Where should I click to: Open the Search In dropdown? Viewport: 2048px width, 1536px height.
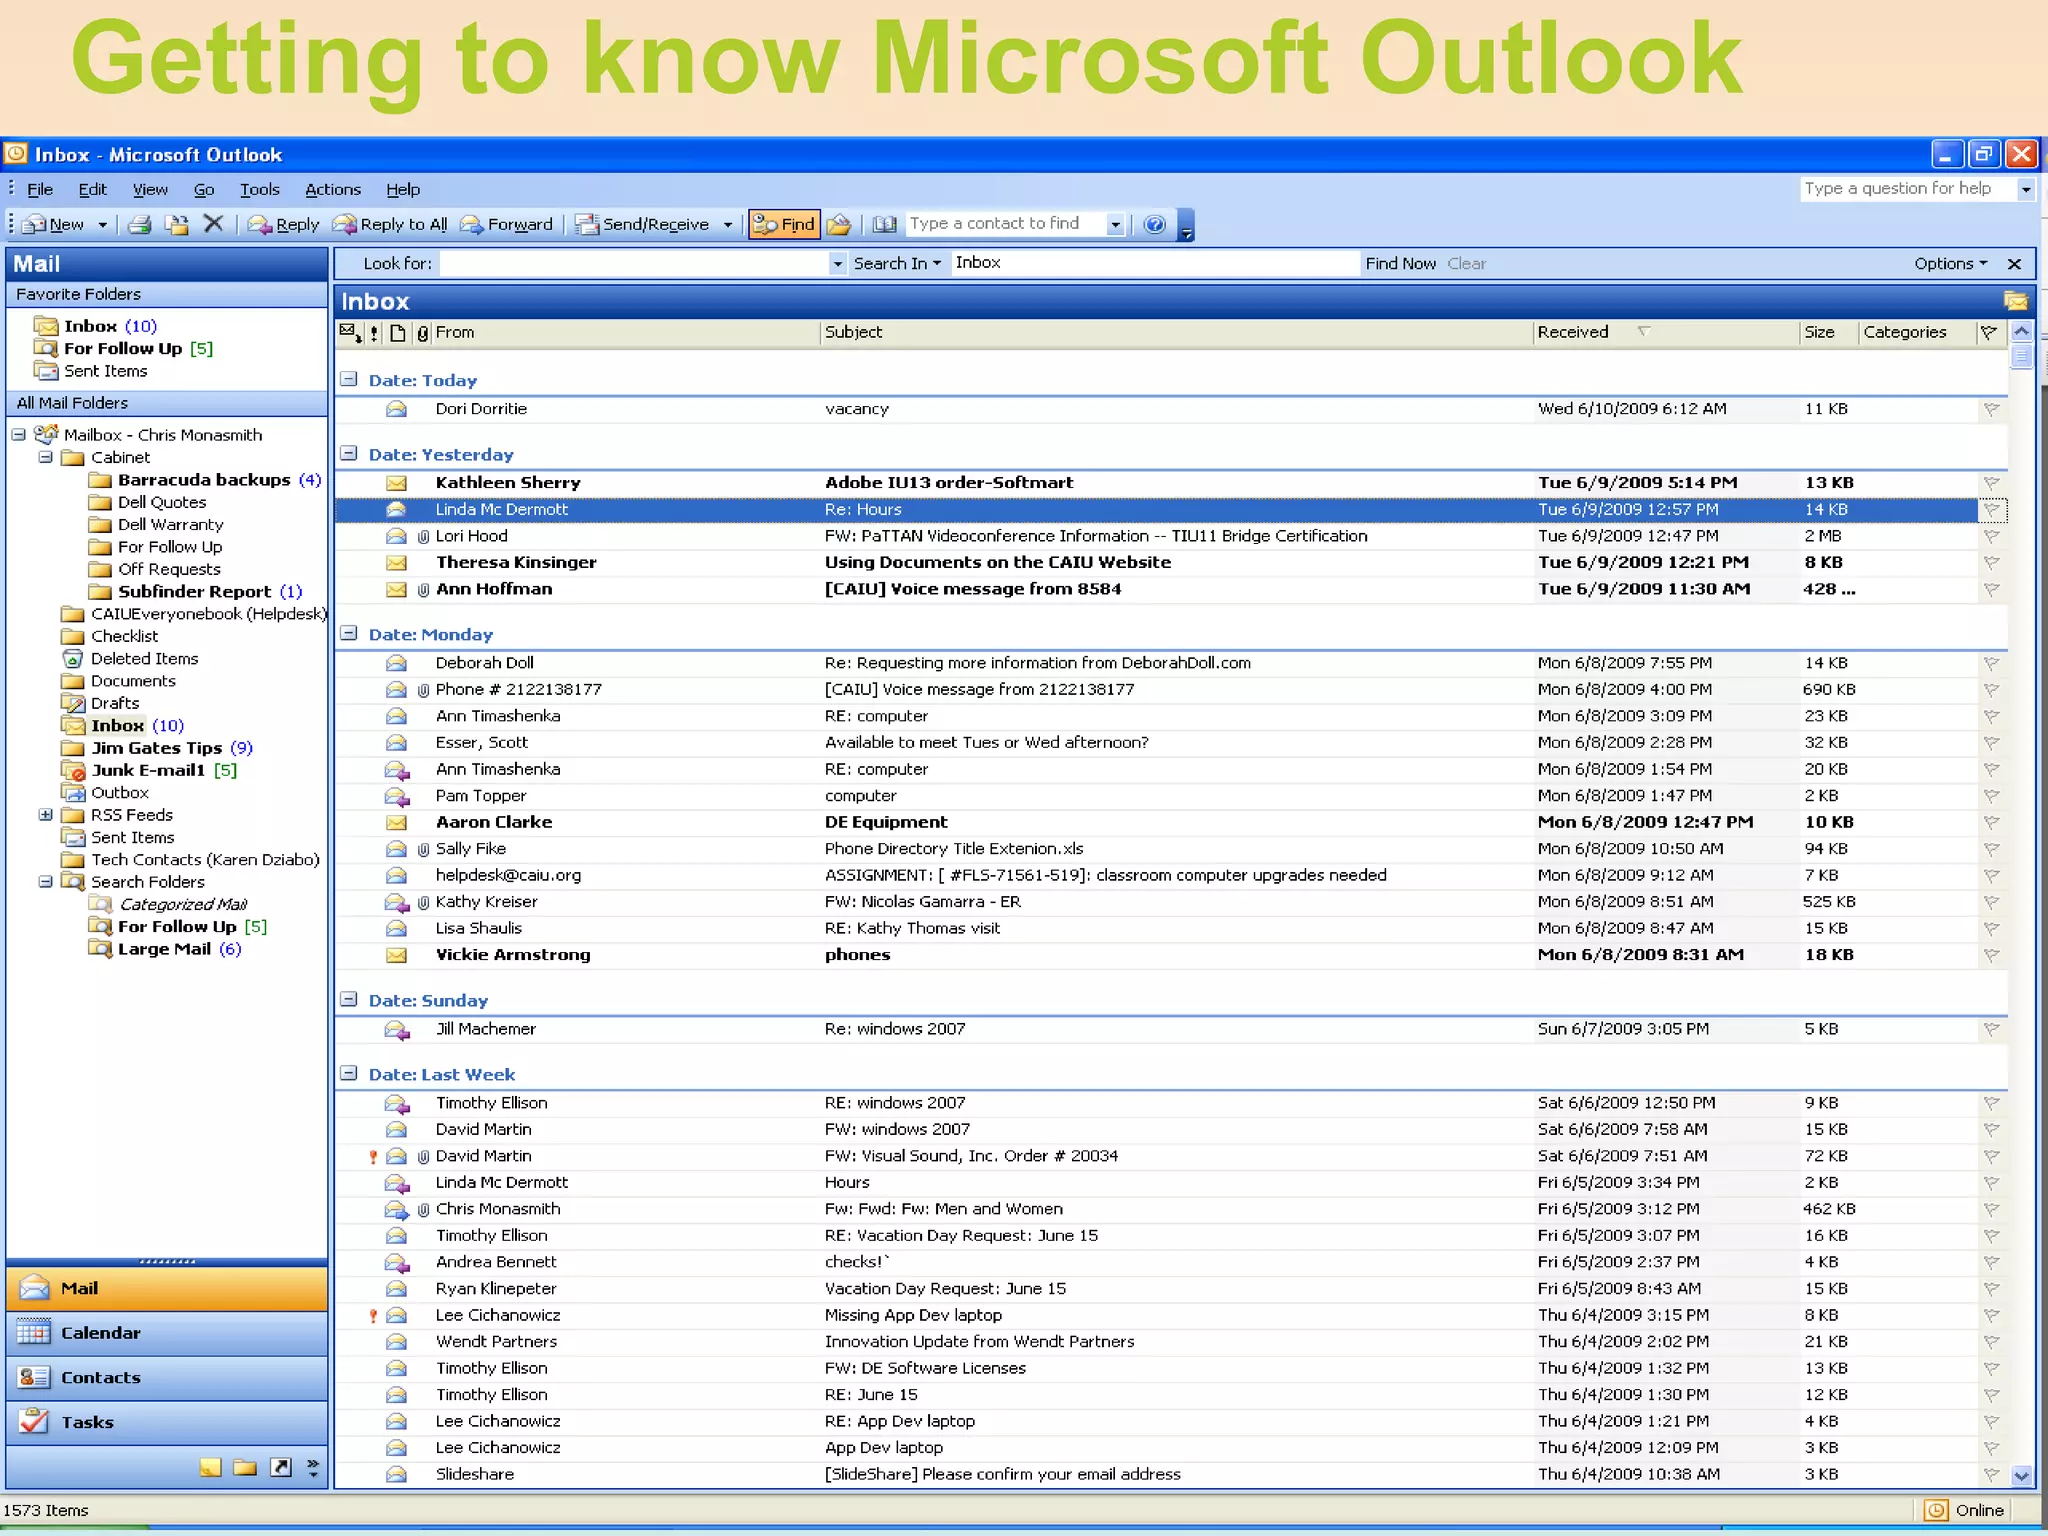(897, 263)
